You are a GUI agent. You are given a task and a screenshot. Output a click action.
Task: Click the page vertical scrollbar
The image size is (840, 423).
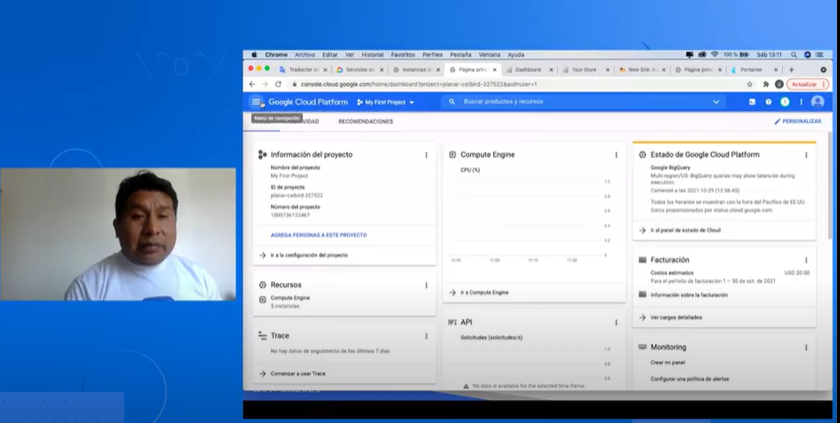coord(829,185)
